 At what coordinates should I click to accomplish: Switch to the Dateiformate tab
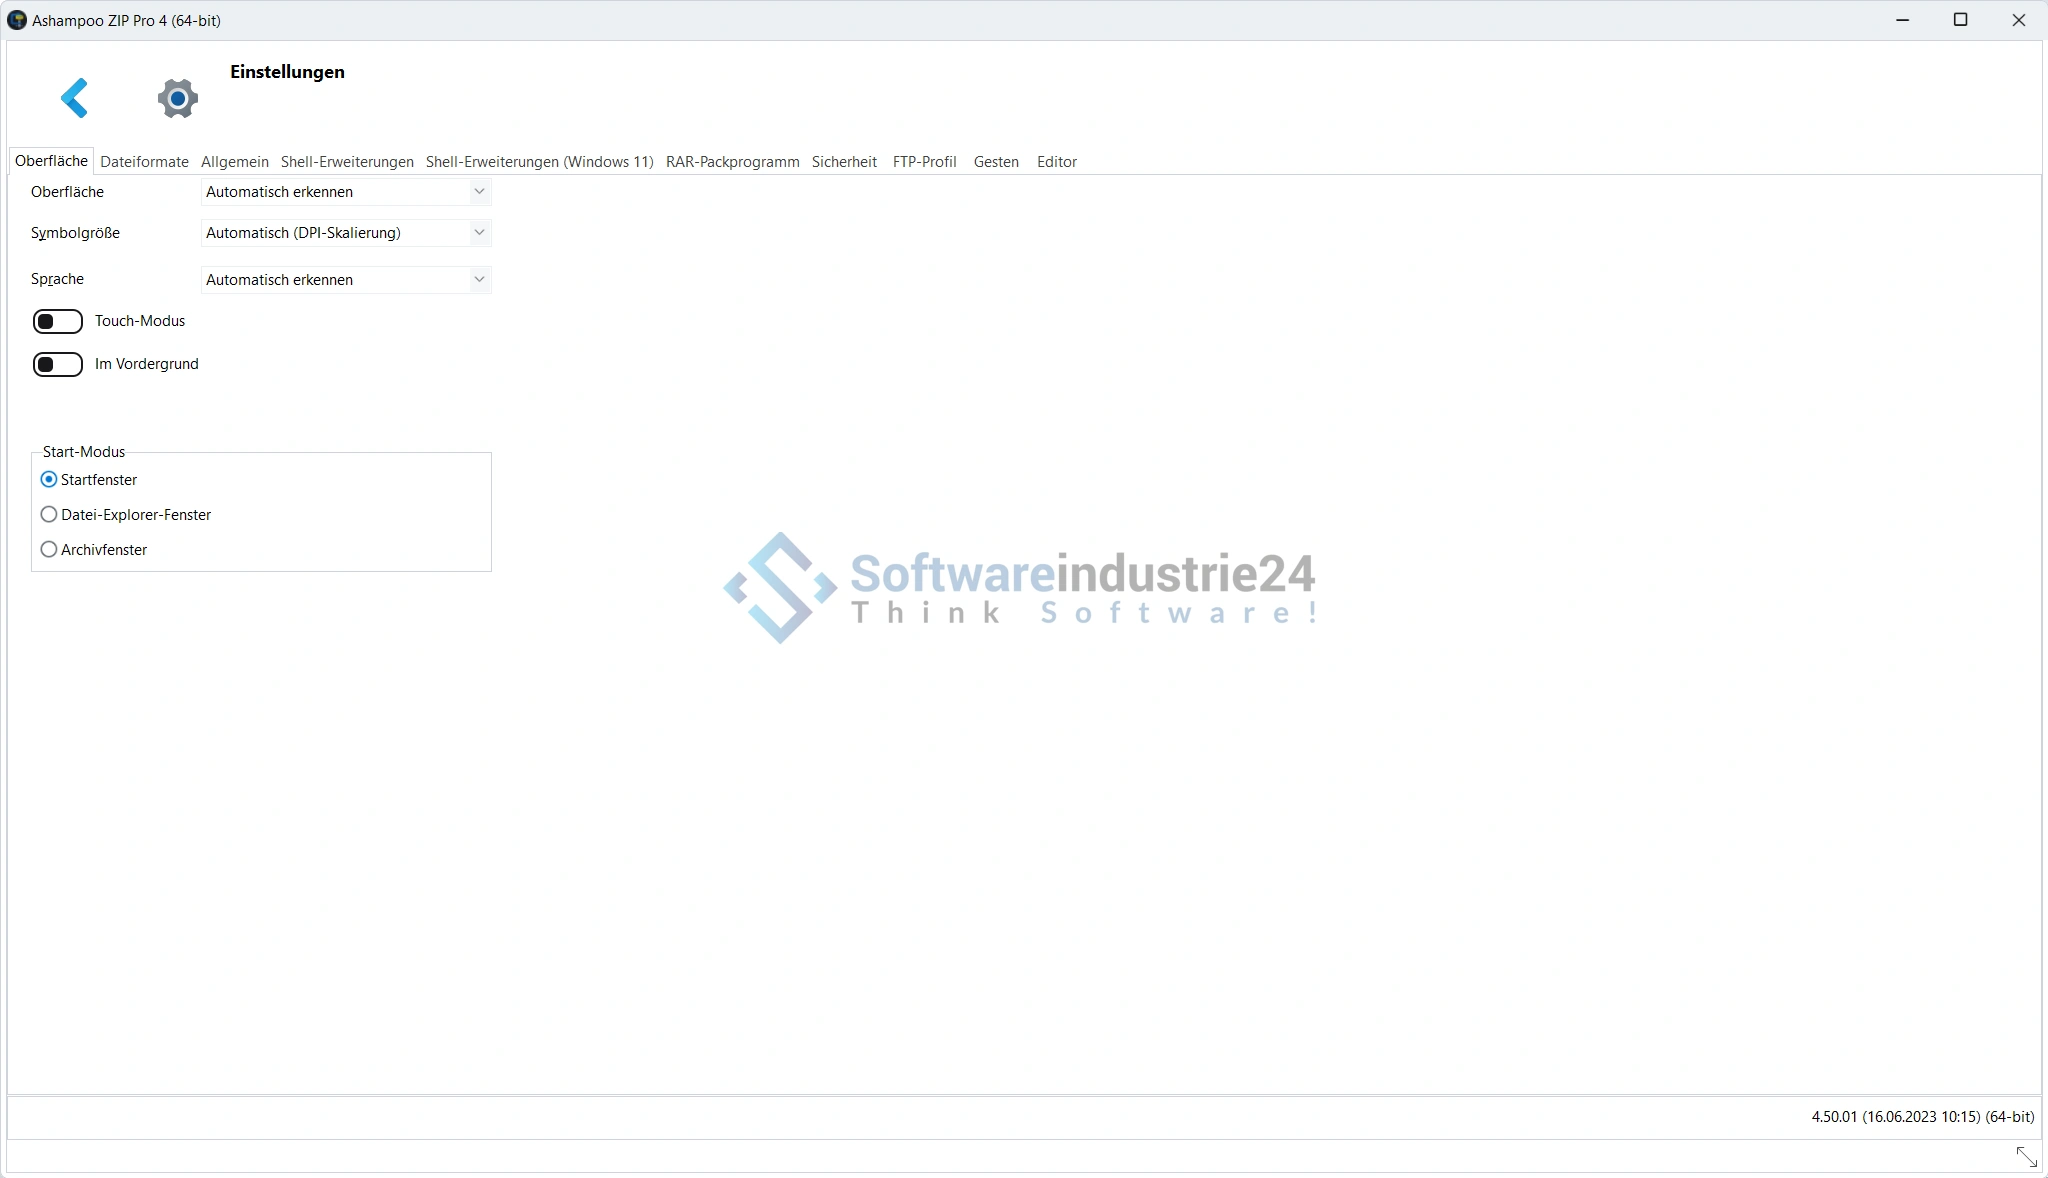(144, 162)
